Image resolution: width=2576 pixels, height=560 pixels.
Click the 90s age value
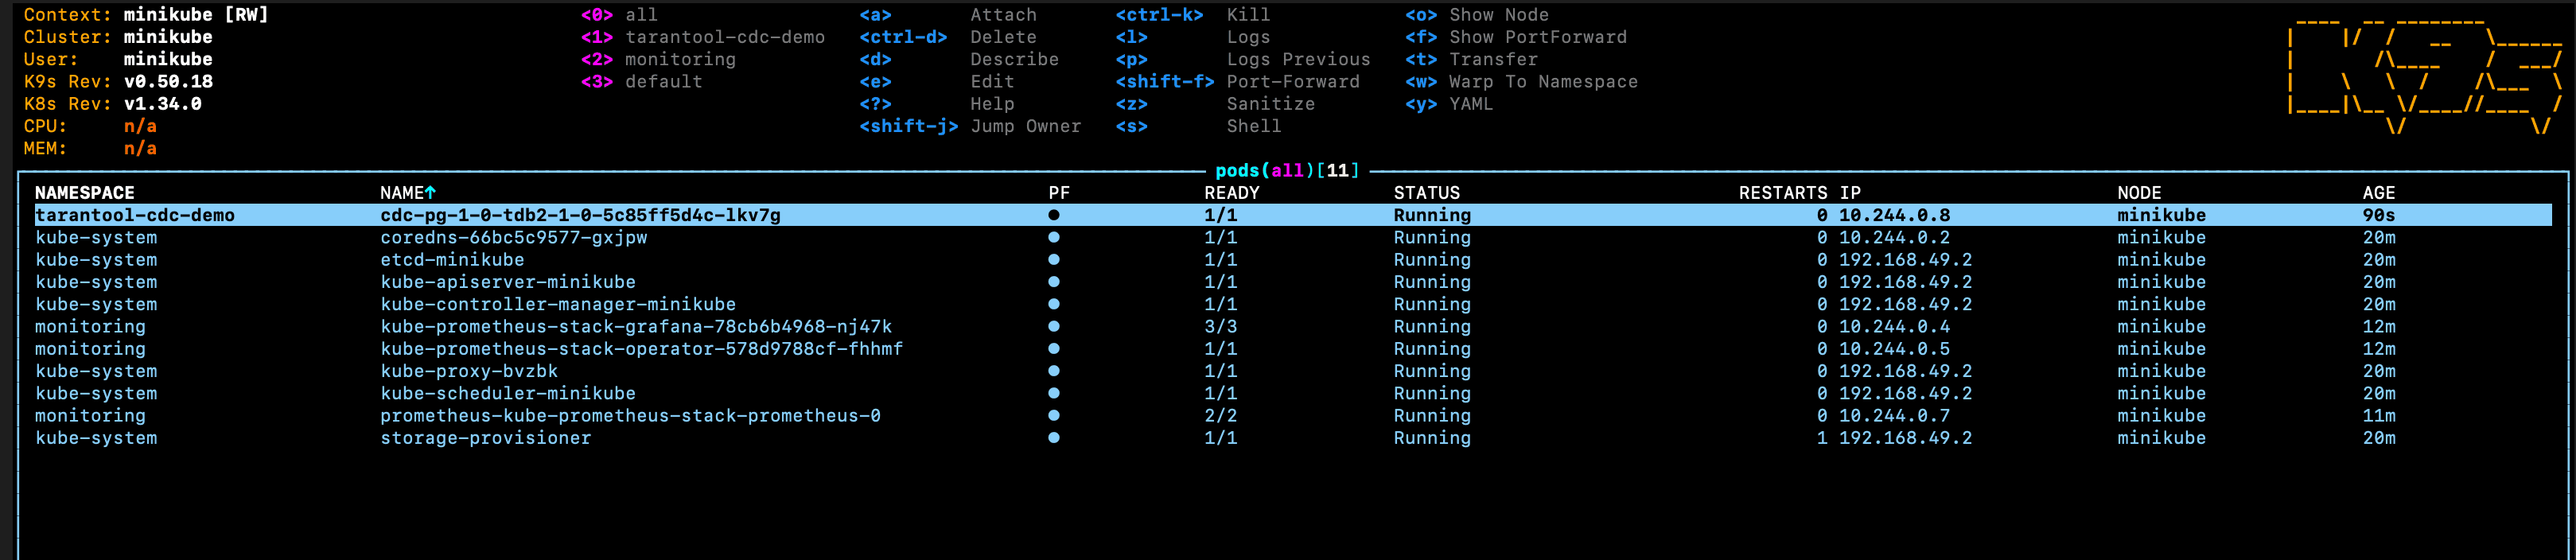[x=2378, y=215]
